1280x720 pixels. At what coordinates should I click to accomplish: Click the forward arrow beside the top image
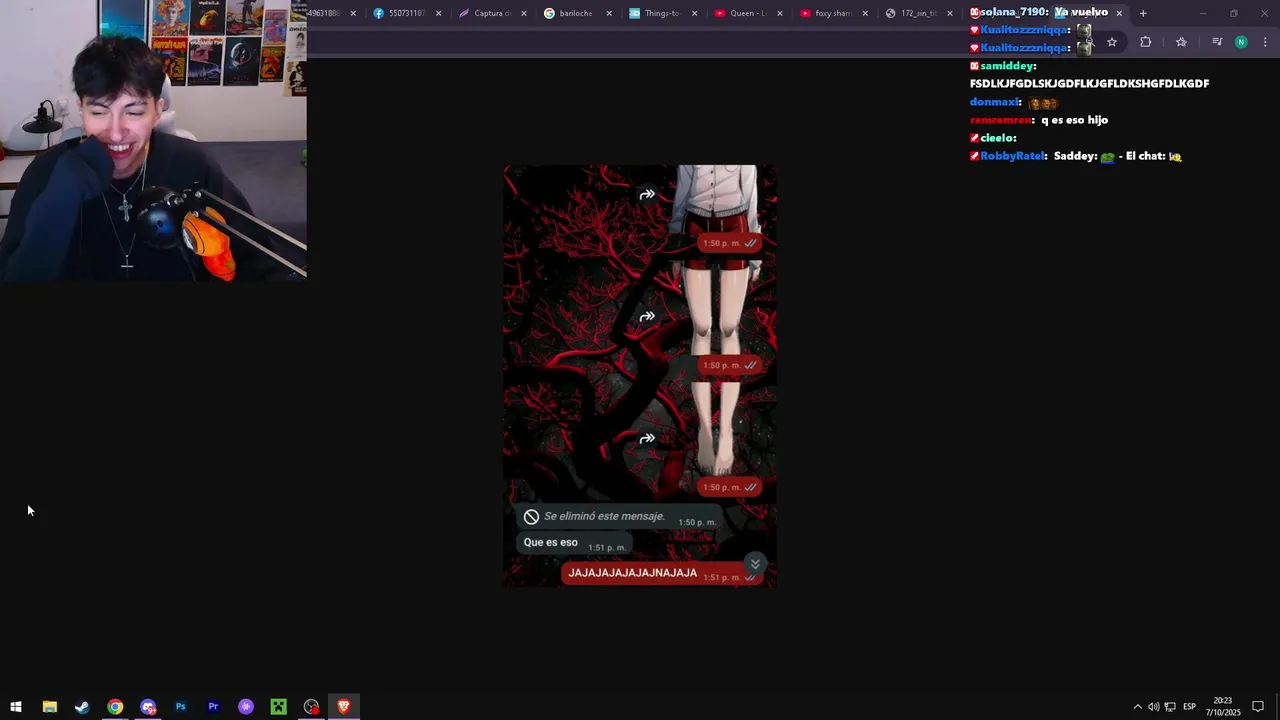click(647, 194)
